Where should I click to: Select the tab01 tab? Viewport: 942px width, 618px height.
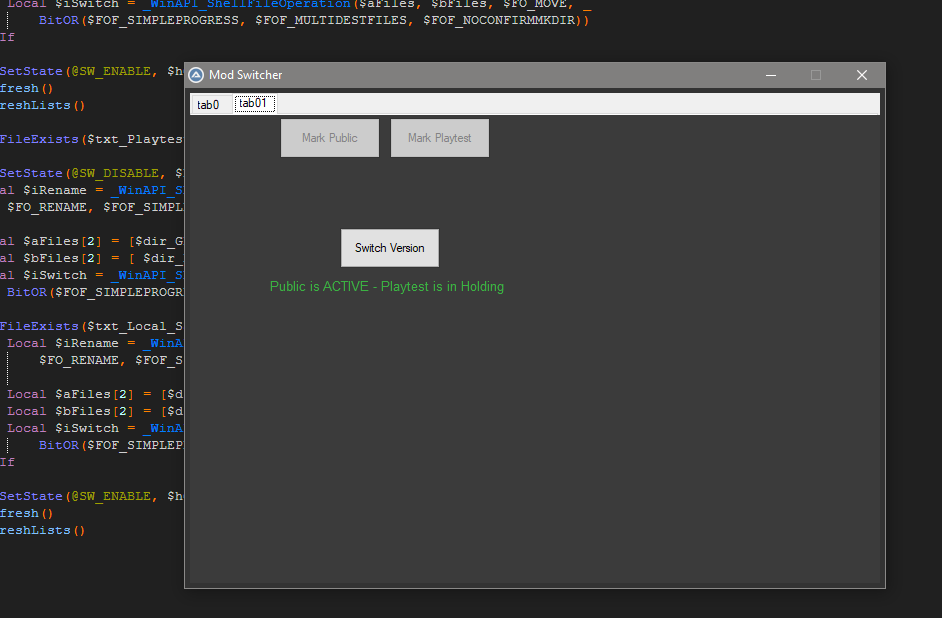[255, 103]
